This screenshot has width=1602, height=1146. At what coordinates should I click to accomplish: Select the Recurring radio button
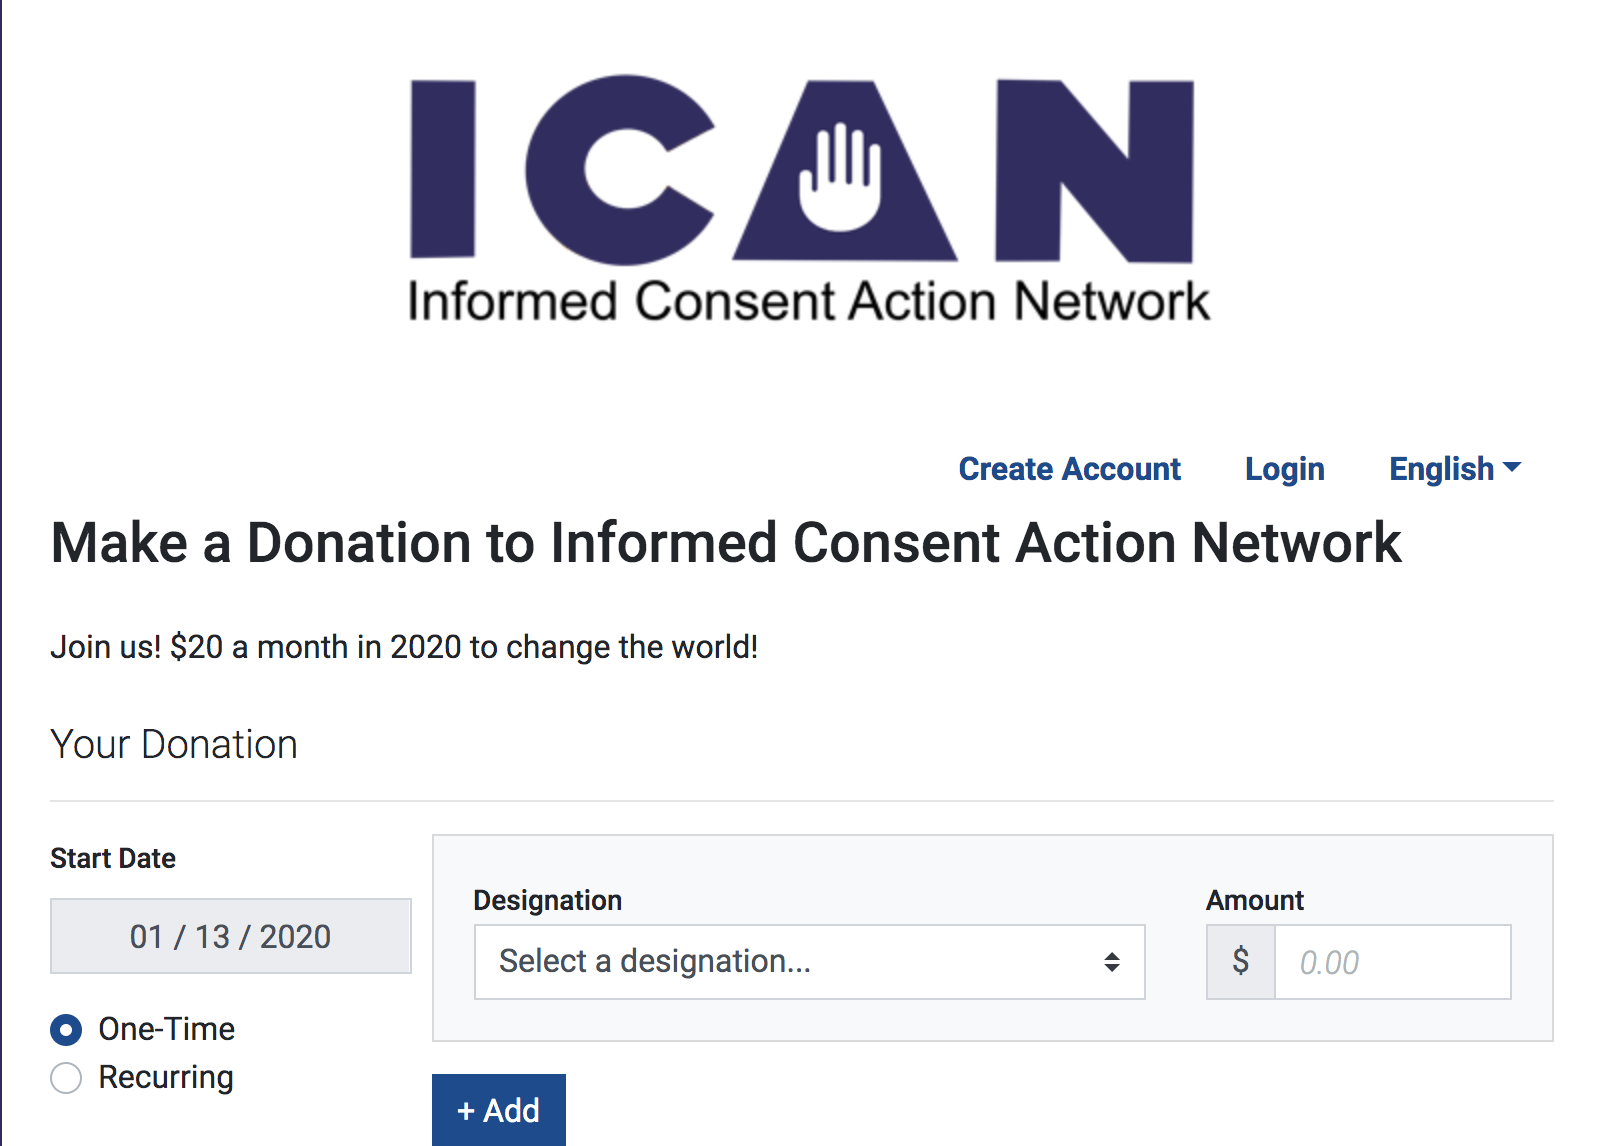point(66,1077)
